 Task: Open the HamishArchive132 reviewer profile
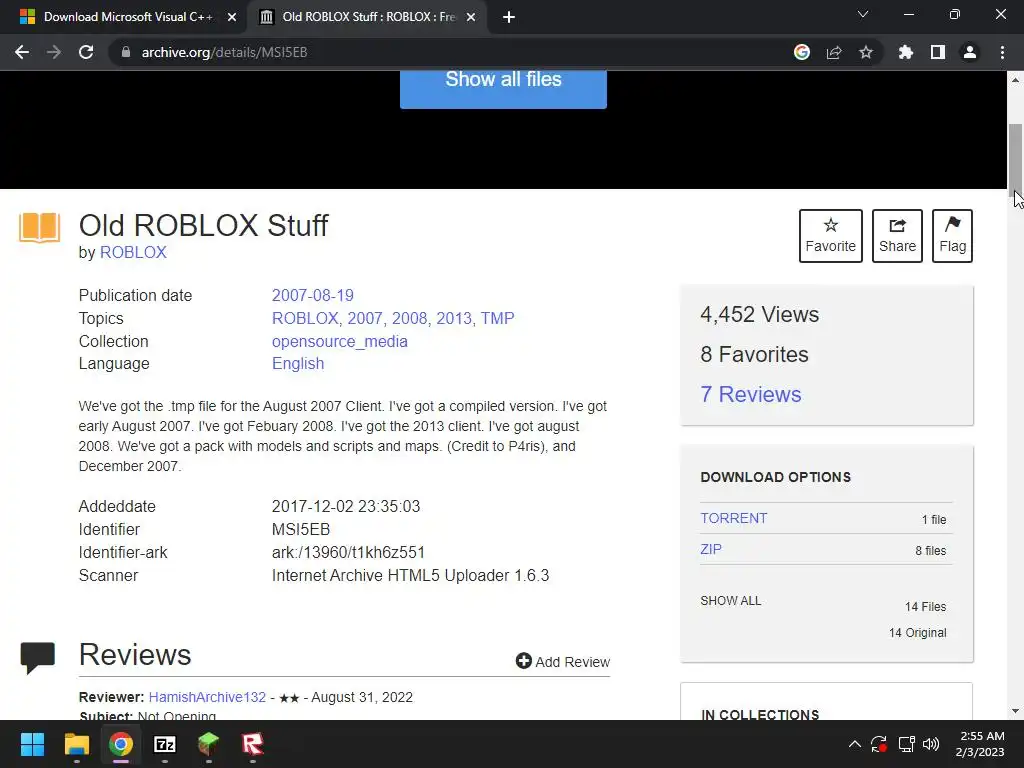(x=208, y=697)
